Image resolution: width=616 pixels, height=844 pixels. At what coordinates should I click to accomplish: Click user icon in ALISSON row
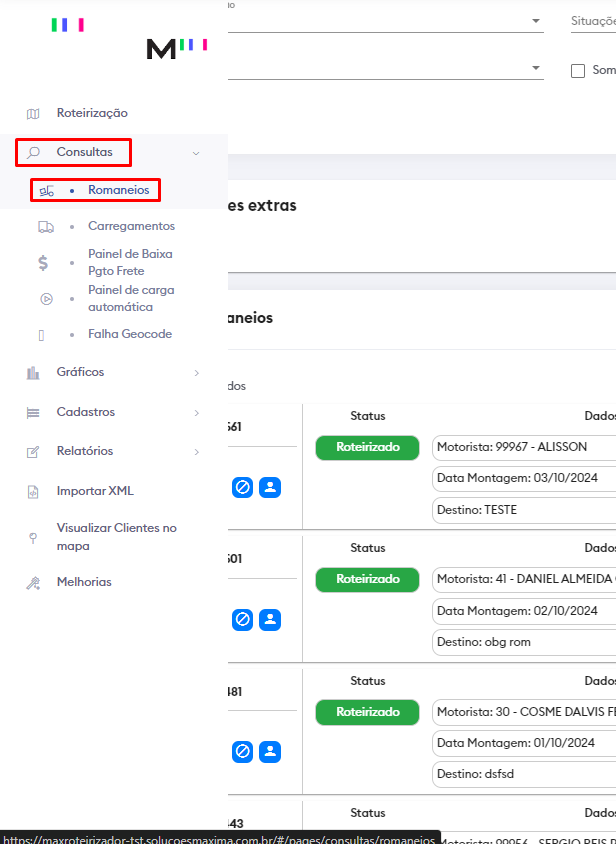[270, 487]
